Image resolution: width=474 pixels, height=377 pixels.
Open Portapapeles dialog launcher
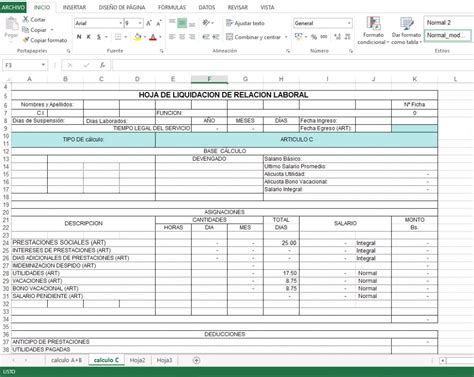point(68,51)
